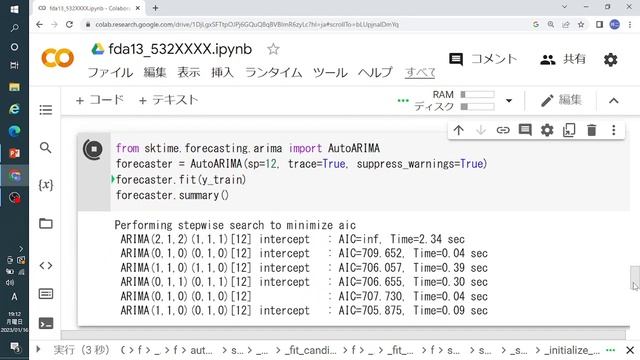Collapse the header with chevron
Image resolution: width=640 pixels, height=360 pixels.
point(613,101)
